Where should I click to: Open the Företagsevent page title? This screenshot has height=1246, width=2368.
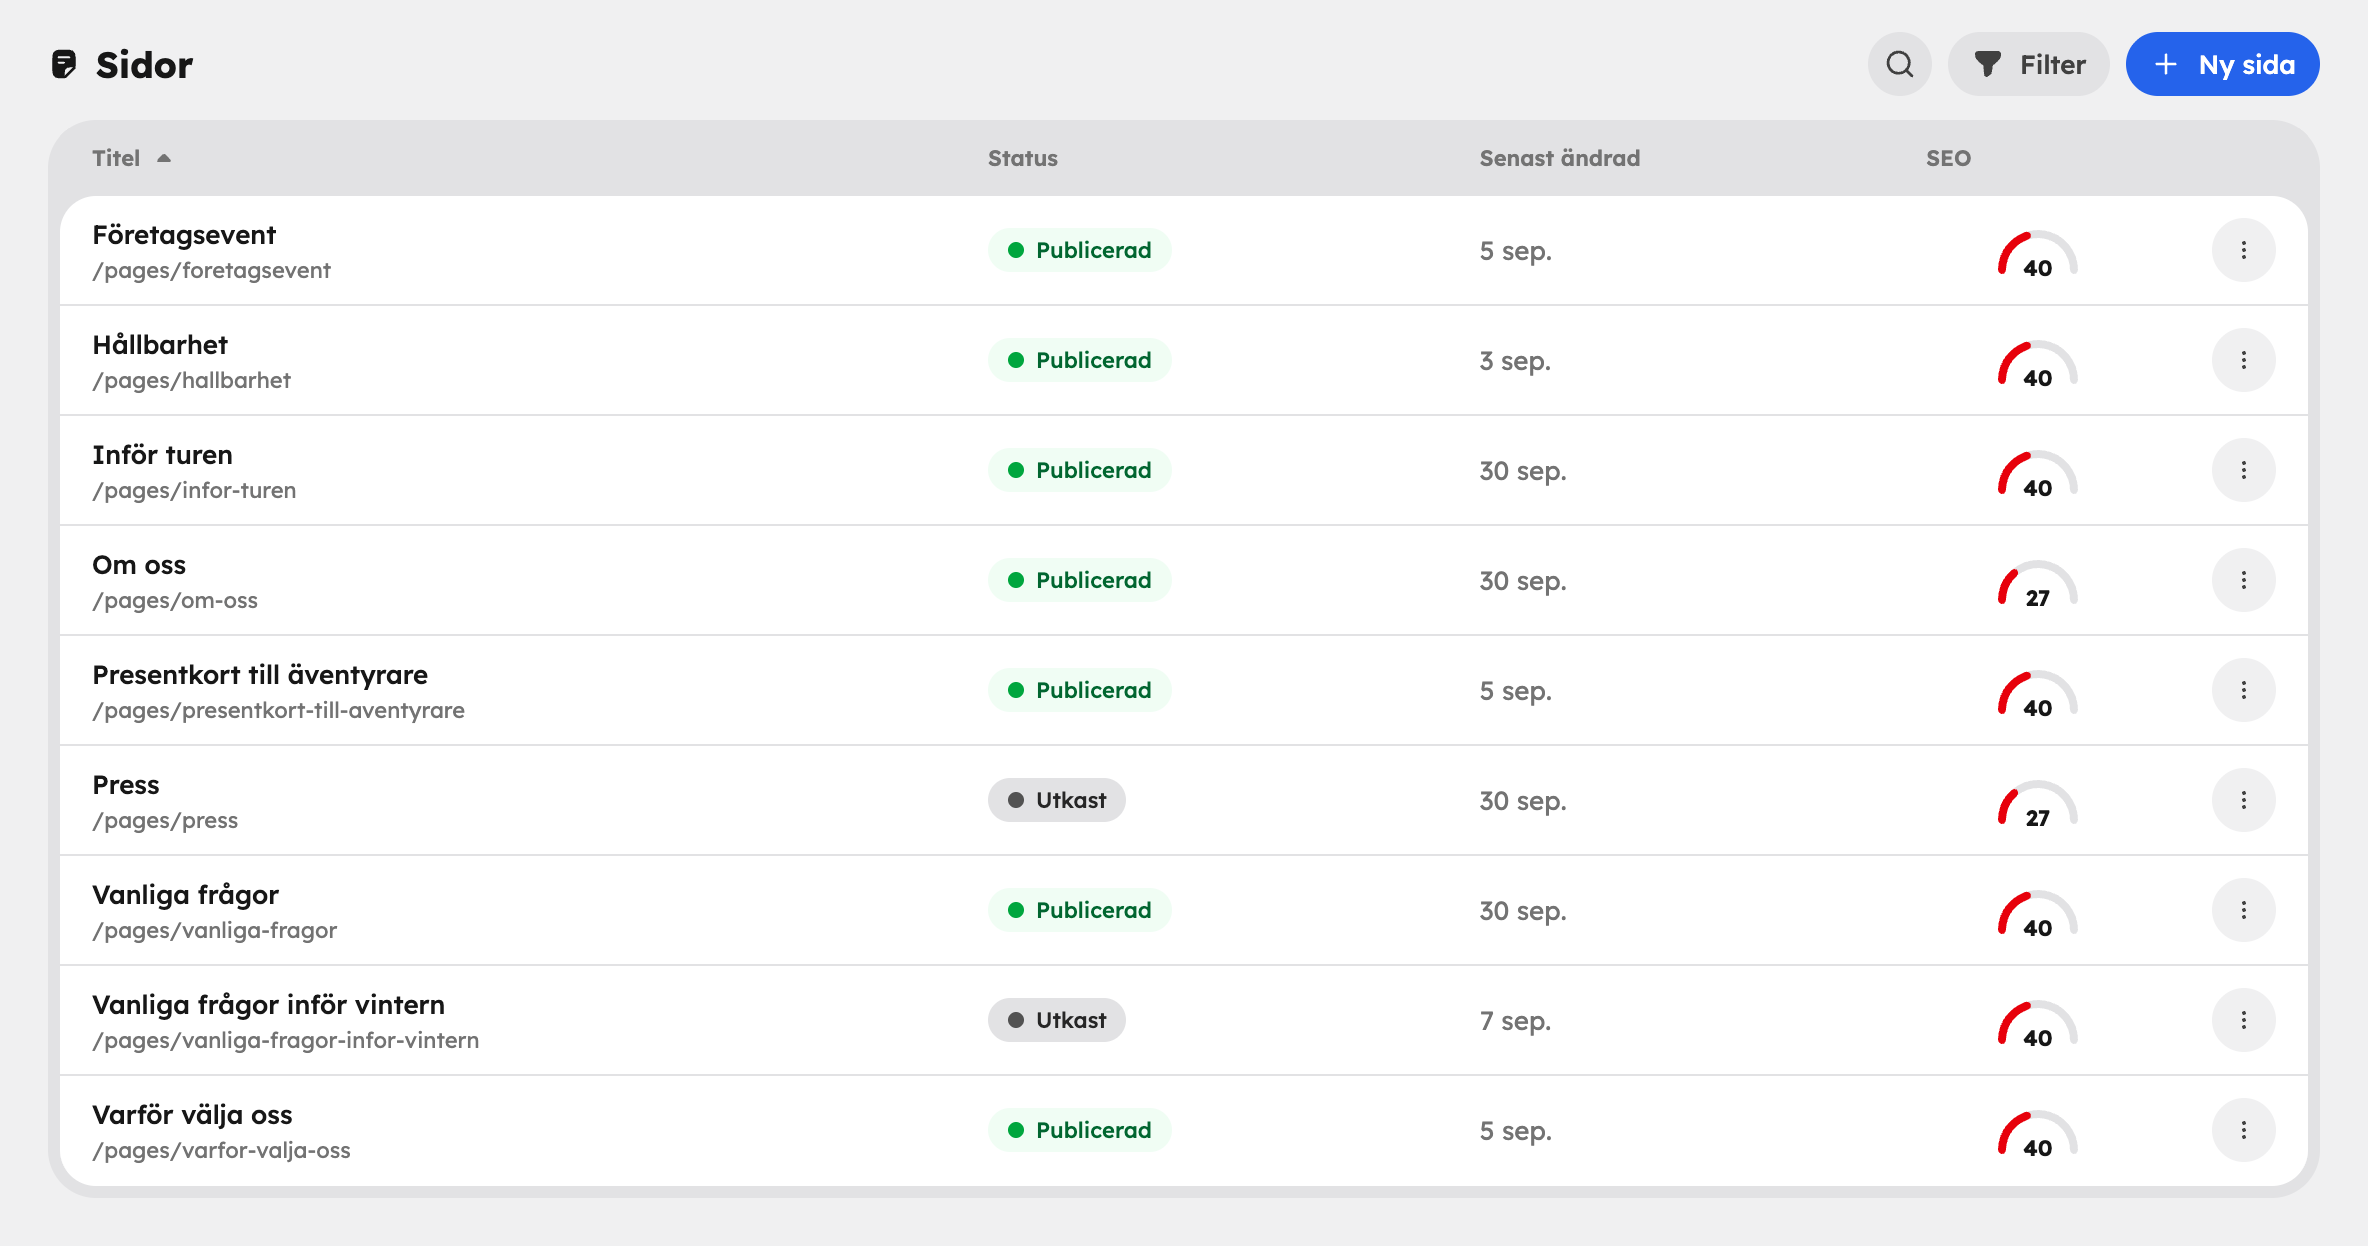[x=184, y=235]
